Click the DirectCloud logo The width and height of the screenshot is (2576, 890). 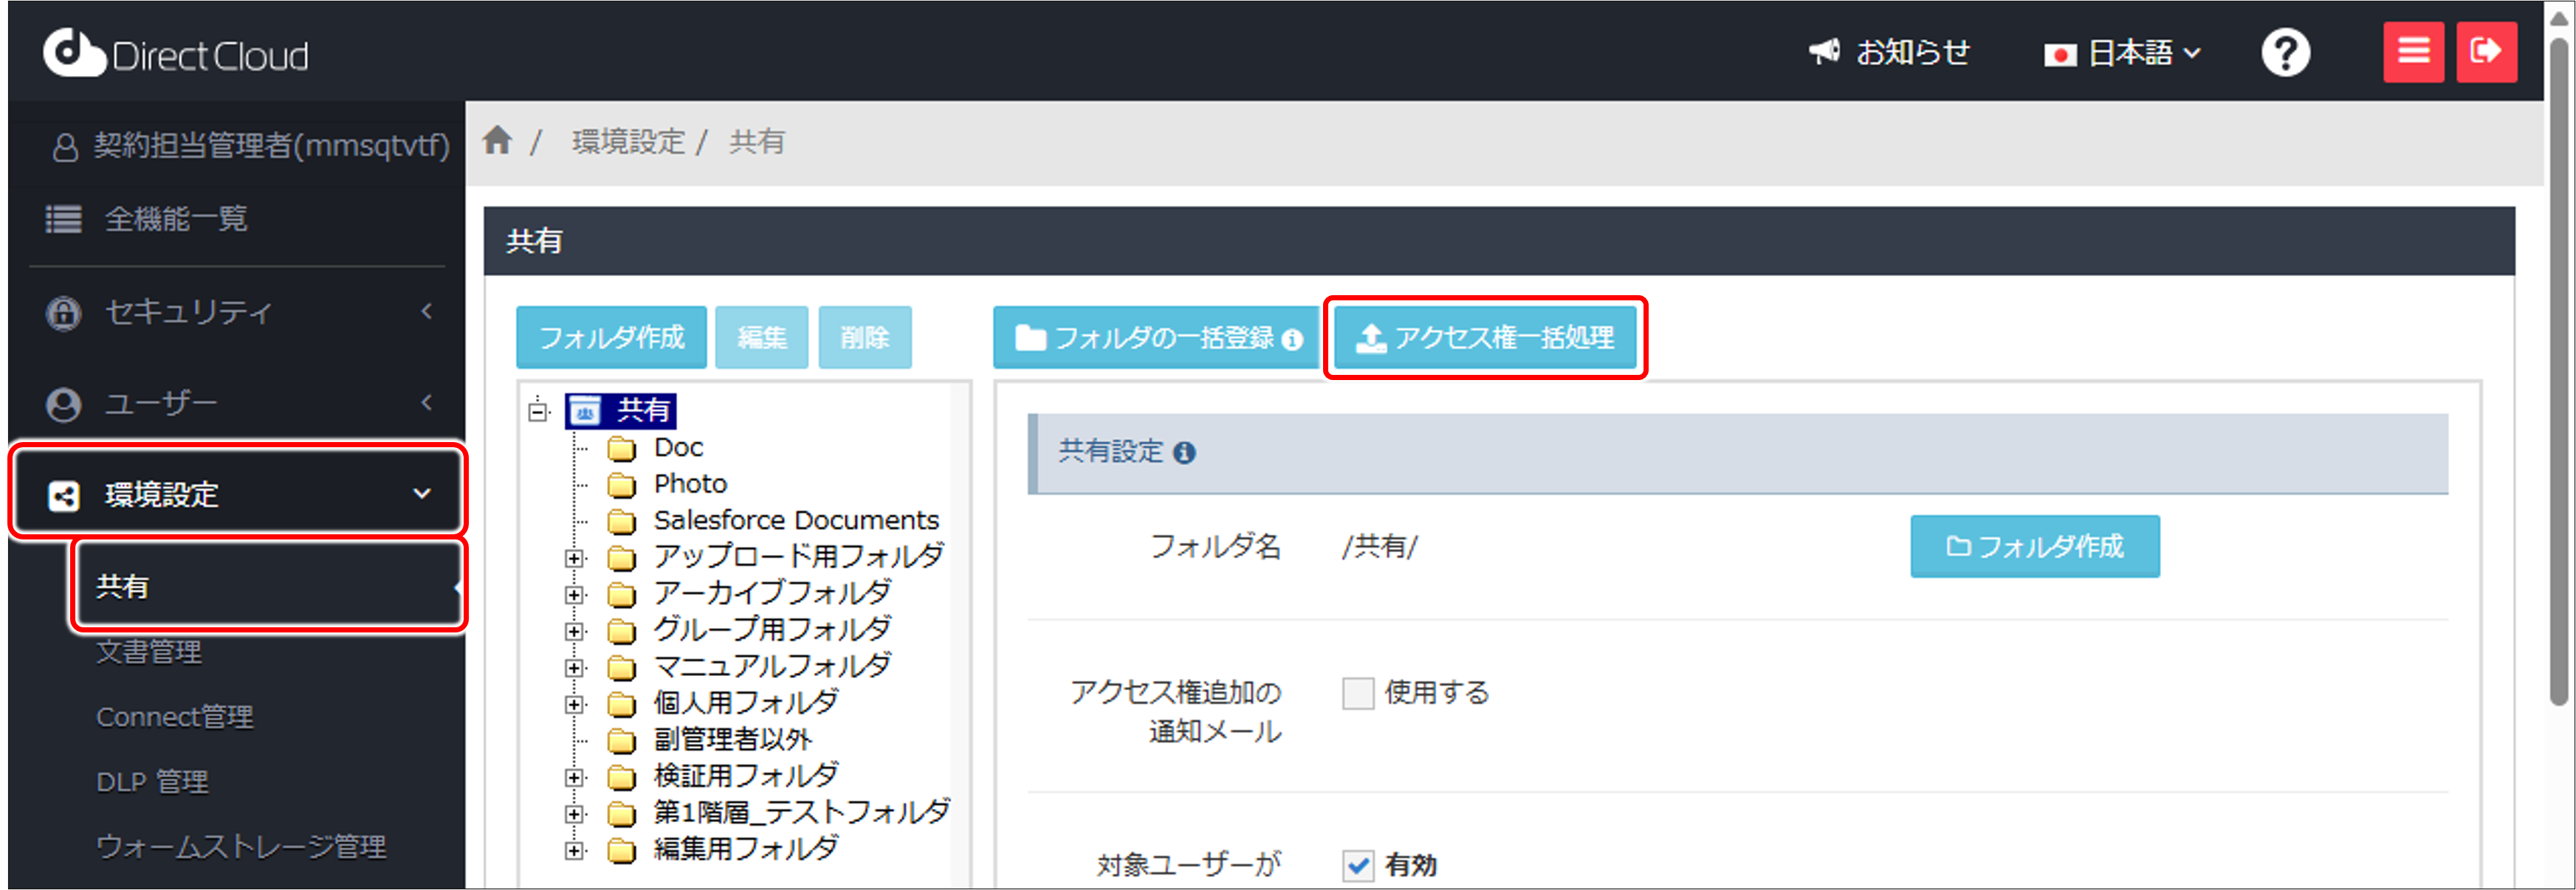pyautogui.click(x=176, y=54)
